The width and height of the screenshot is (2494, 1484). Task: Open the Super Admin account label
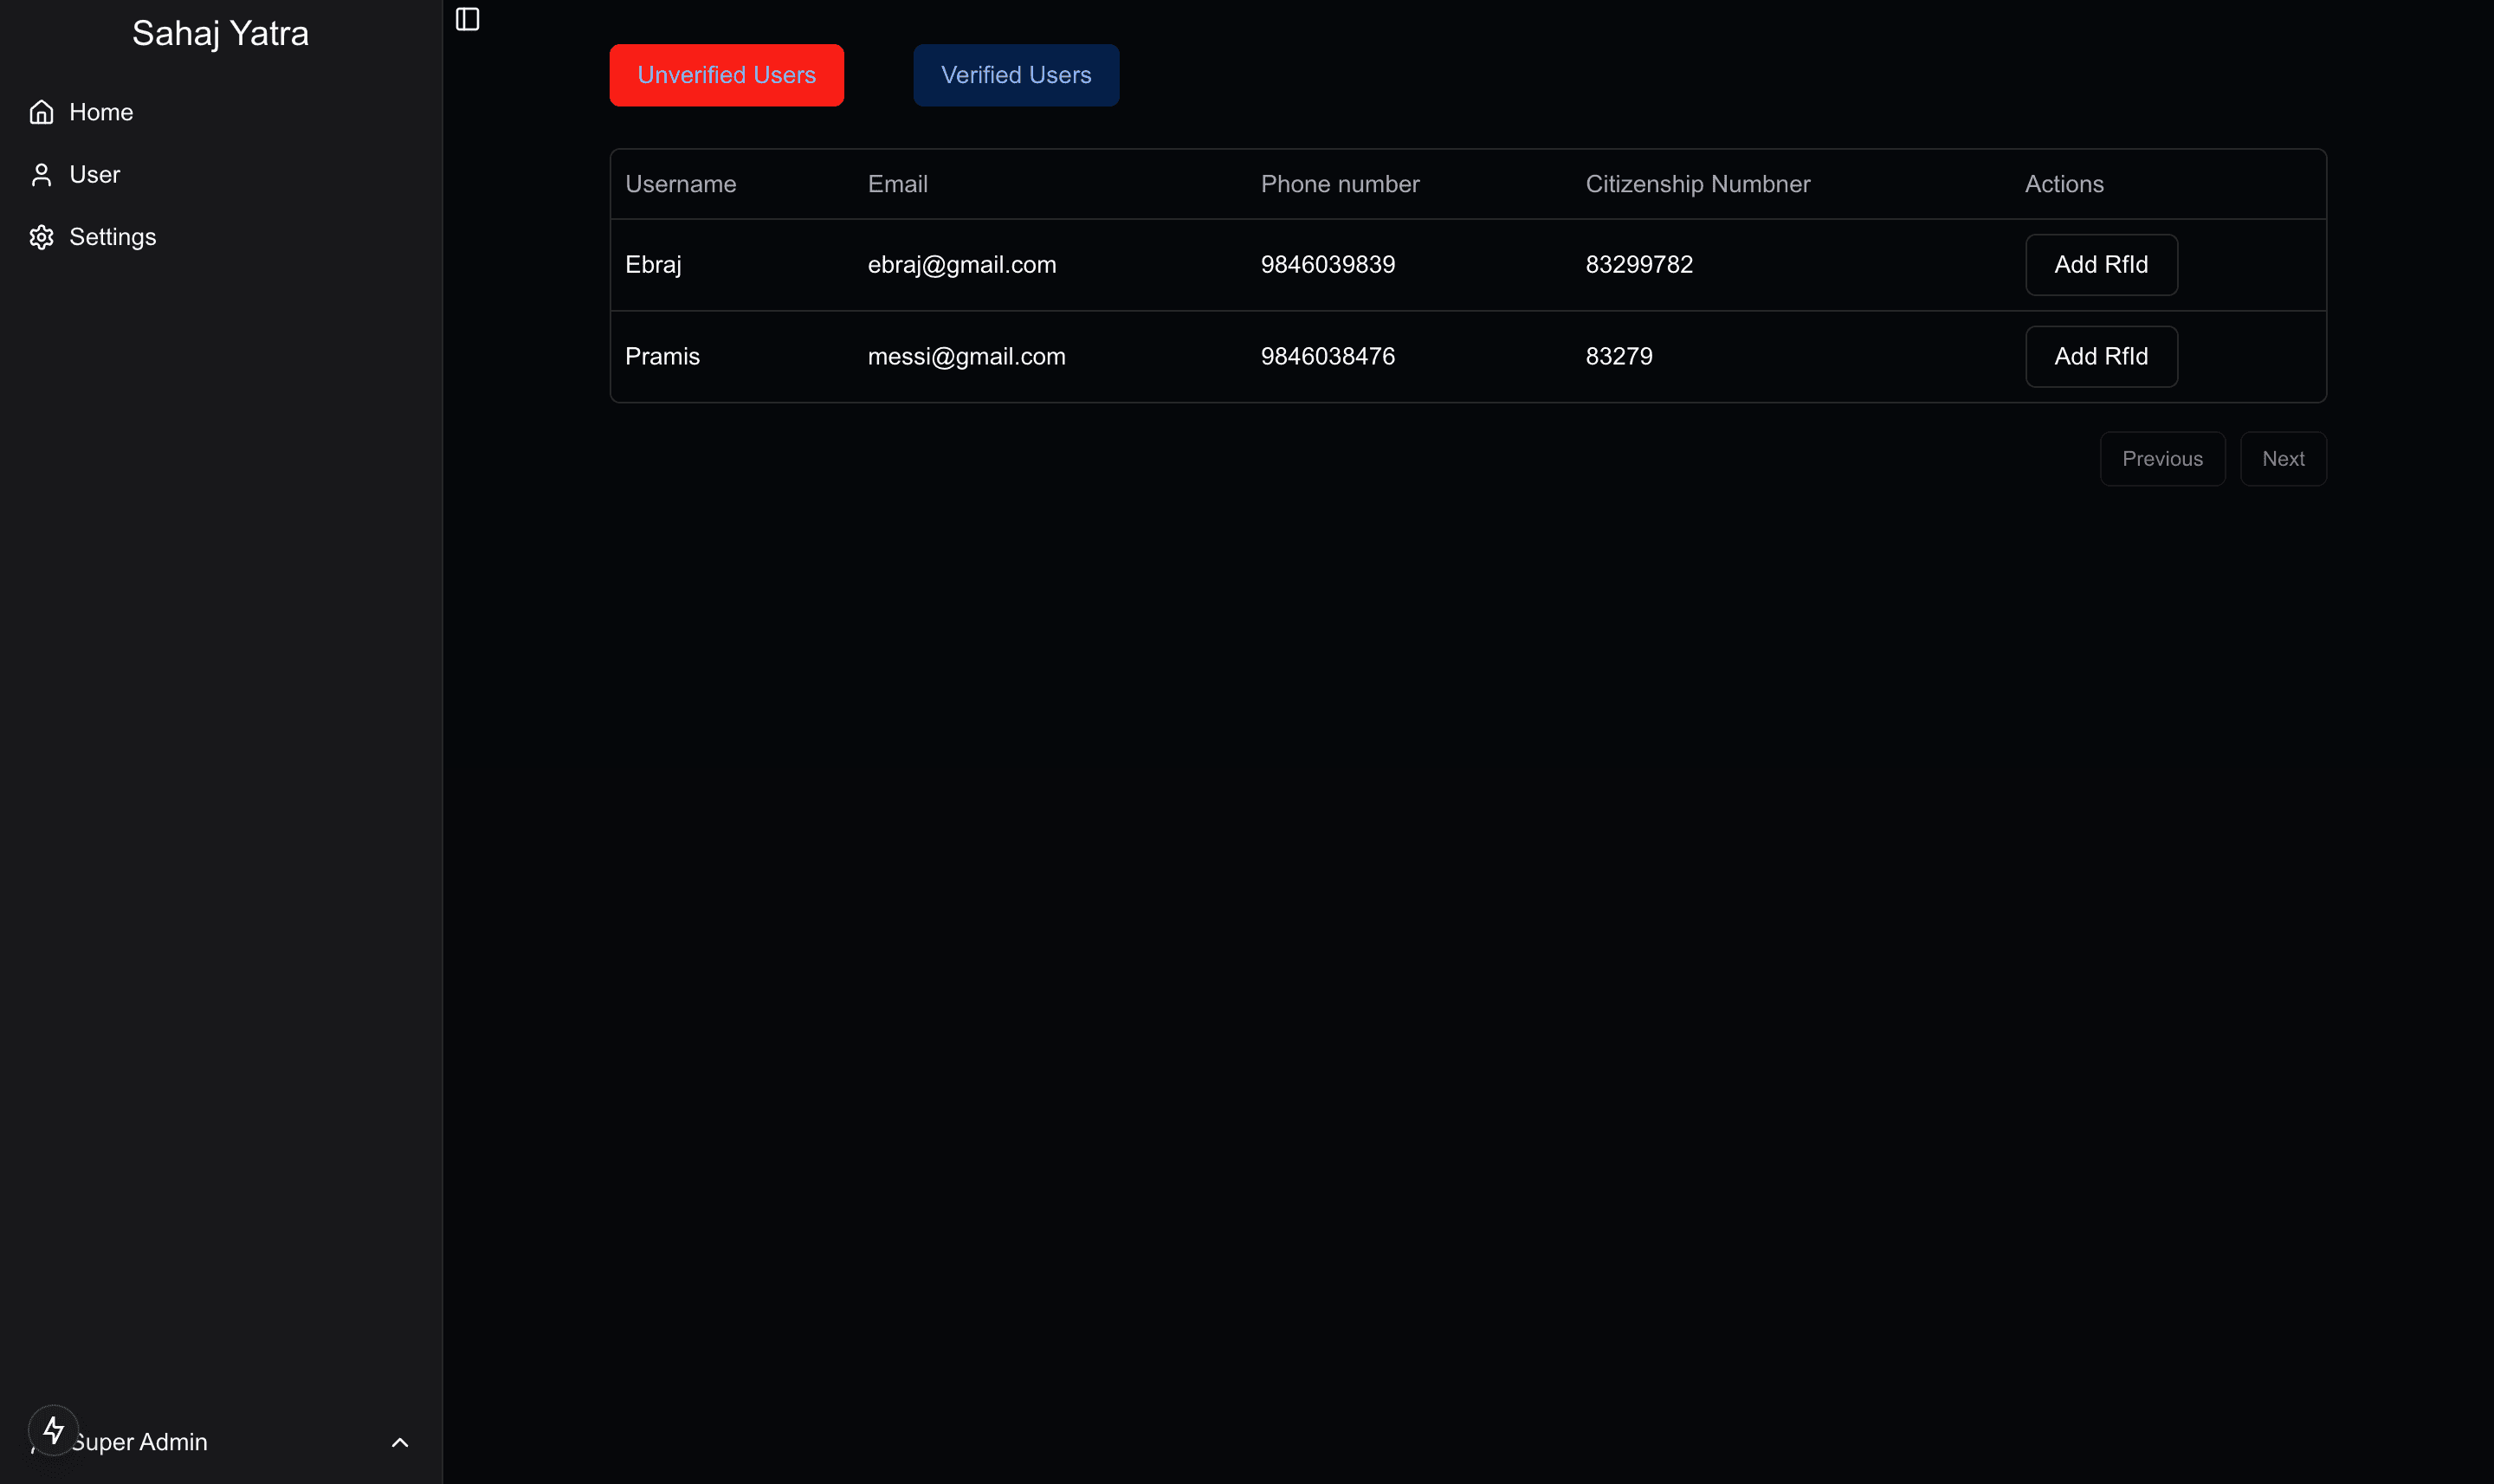[x=139, y=1442]
